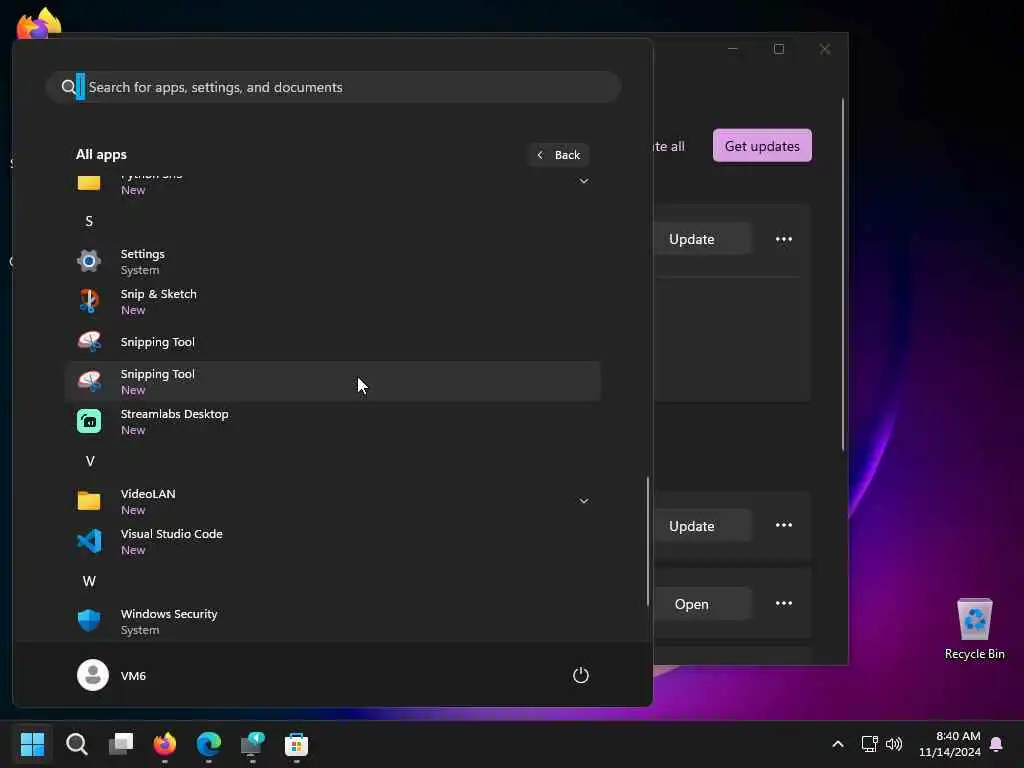Click 'Windows Security' app name text
1024x768 pixels.
click(169, 614)
